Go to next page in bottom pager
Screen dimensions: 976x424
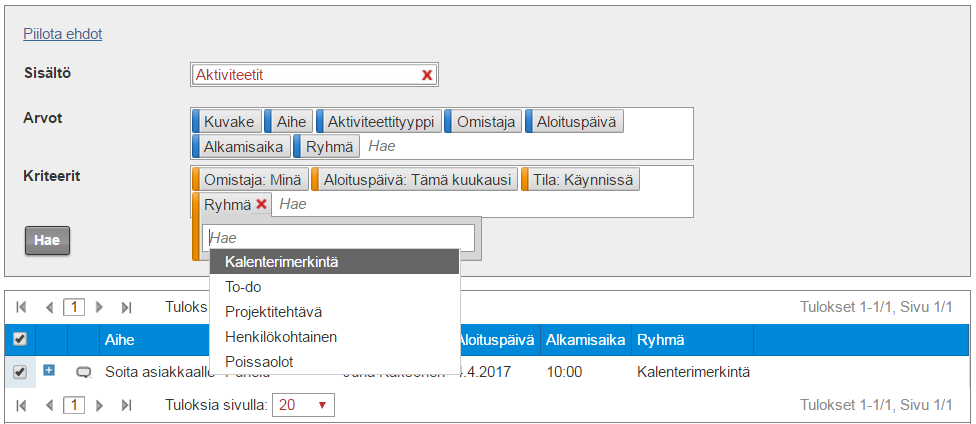[x=99, y=405]
